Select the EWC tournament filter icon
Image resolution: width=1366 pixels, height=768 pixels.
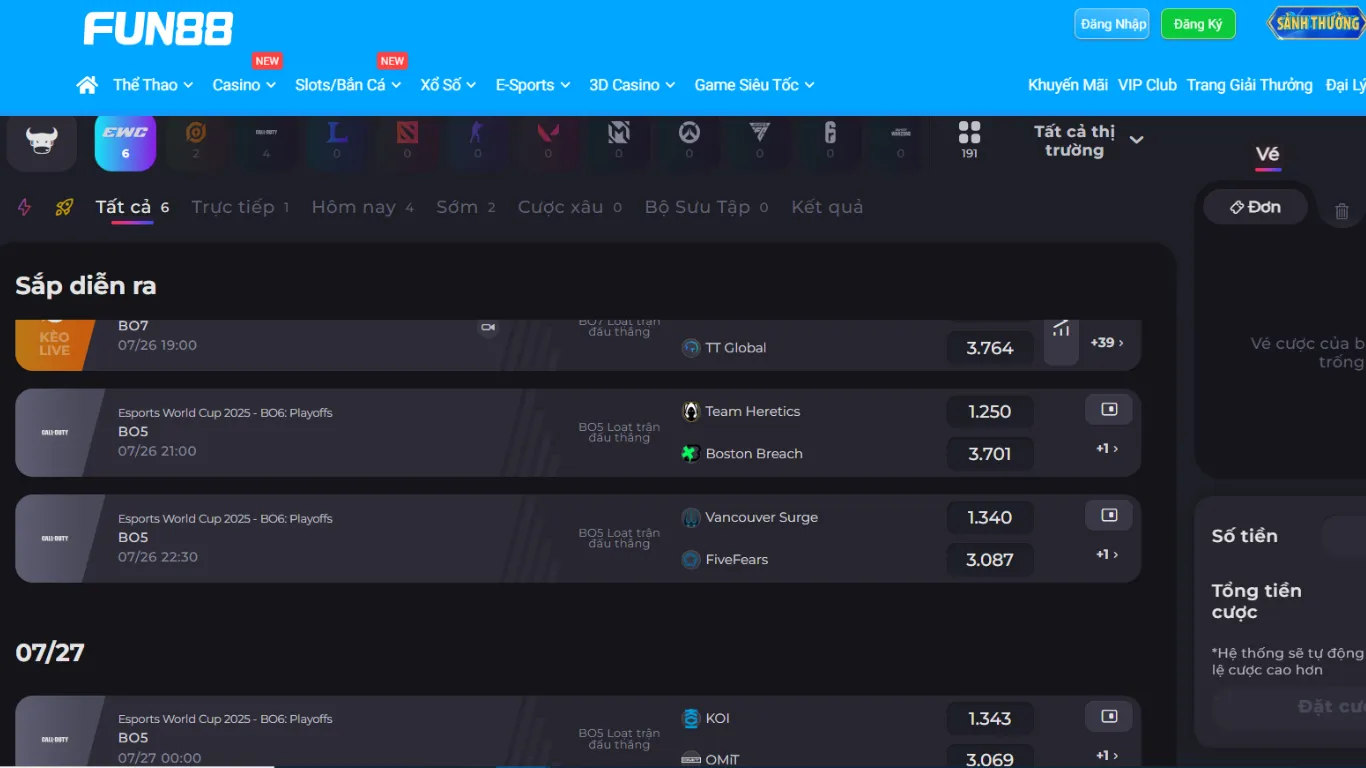pyautogui.click(x=125, y=141)
